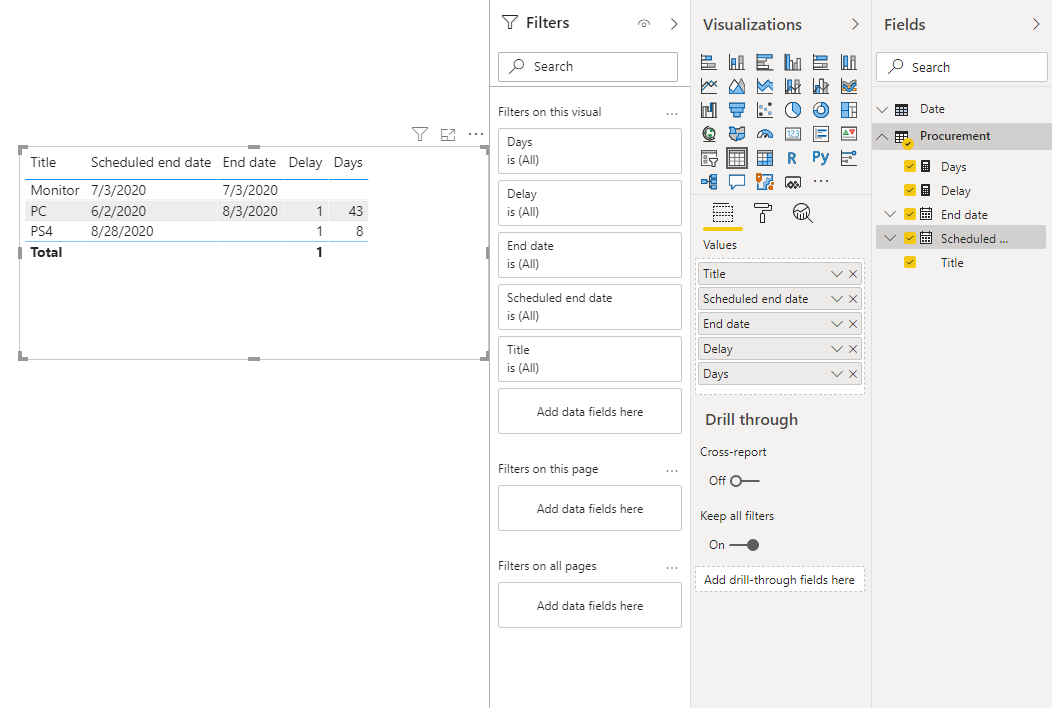Select the Card (123) visual
This screenshot has height=708, width=1052.
(792, 134)
